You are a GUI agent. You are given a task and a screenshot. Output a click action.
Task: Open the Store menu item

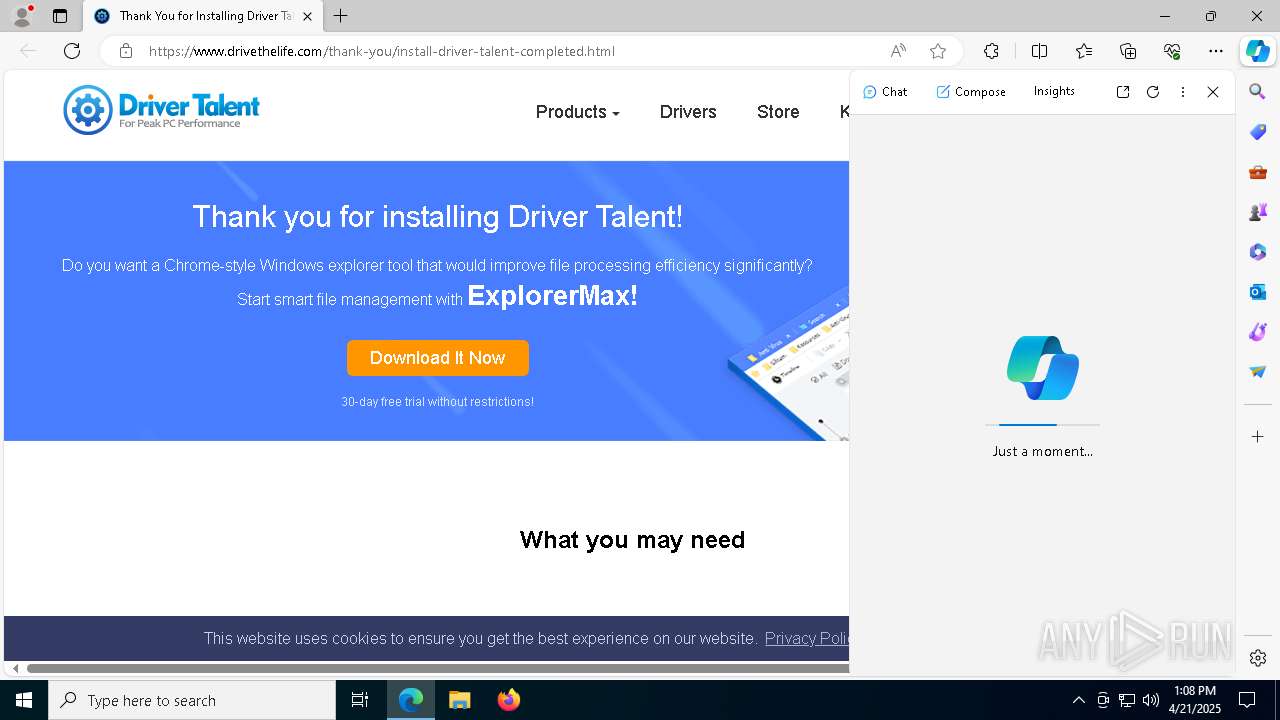coord(778,112)
